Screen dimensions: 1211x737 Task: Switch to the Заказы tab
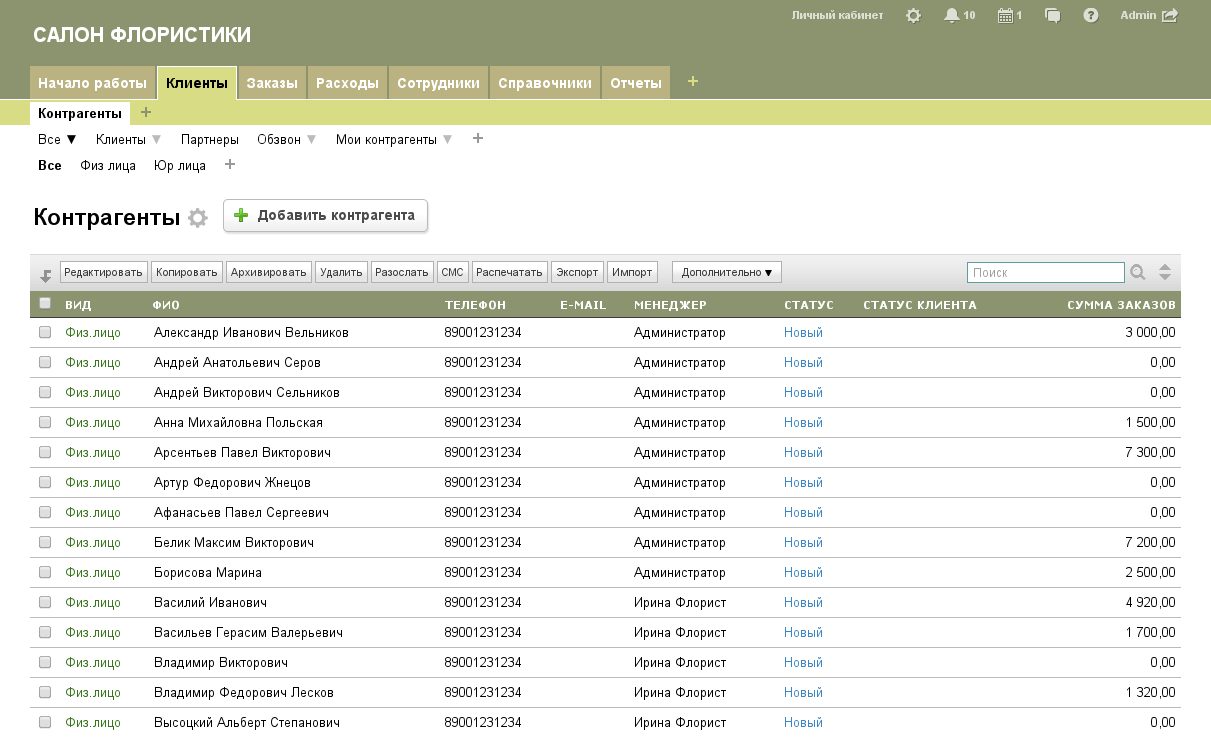pos(272,83)
